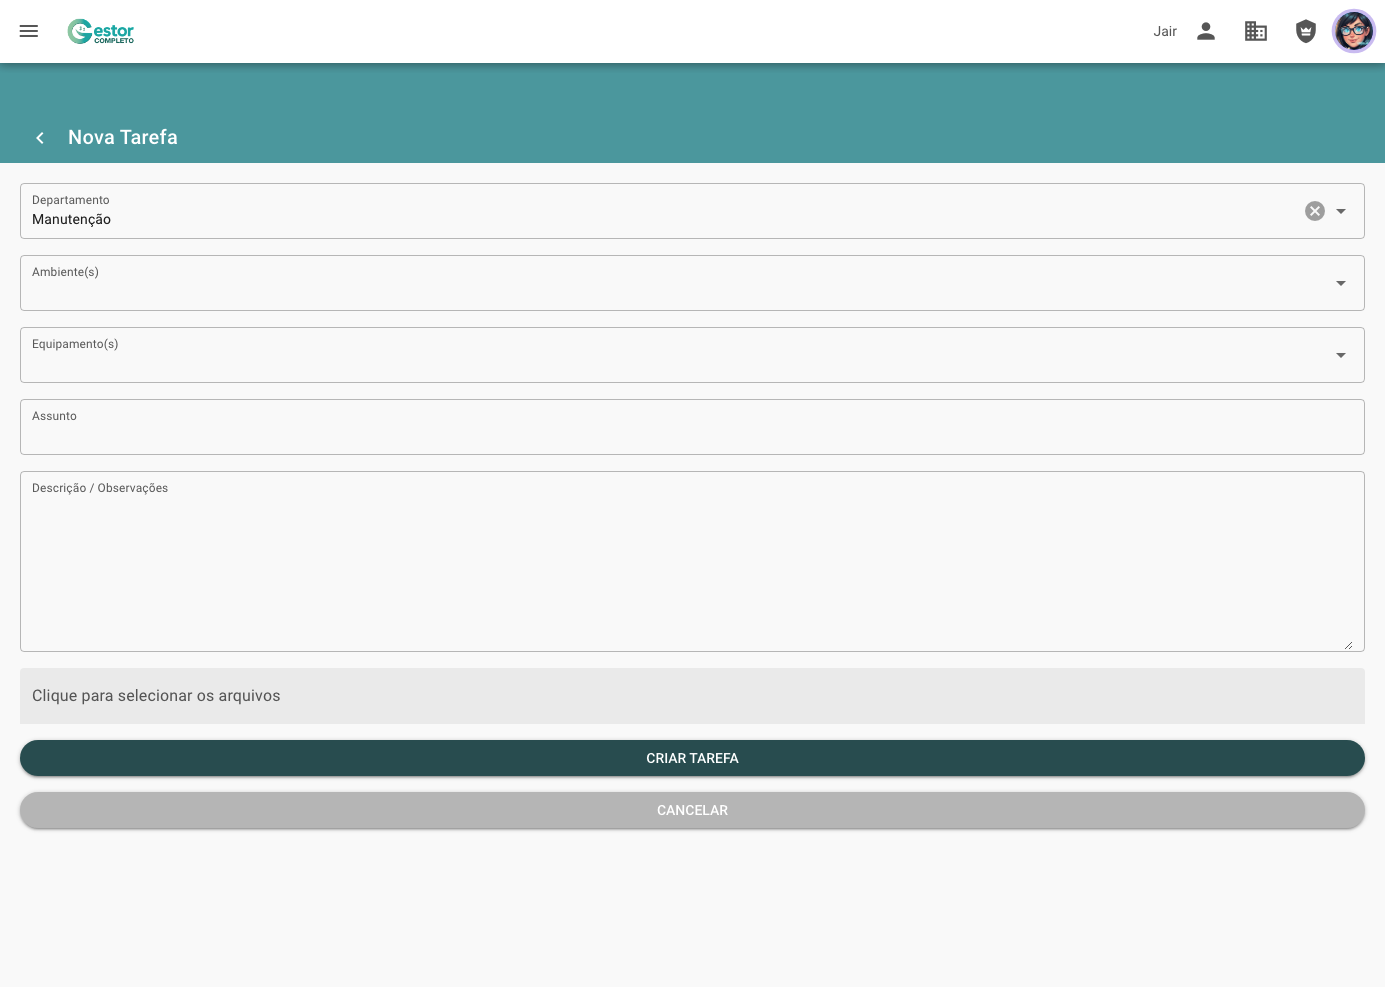The width and height of the screenshot is (1385, 987).
Task: Click the user avatar picture
Action: tap(1353, 31)
